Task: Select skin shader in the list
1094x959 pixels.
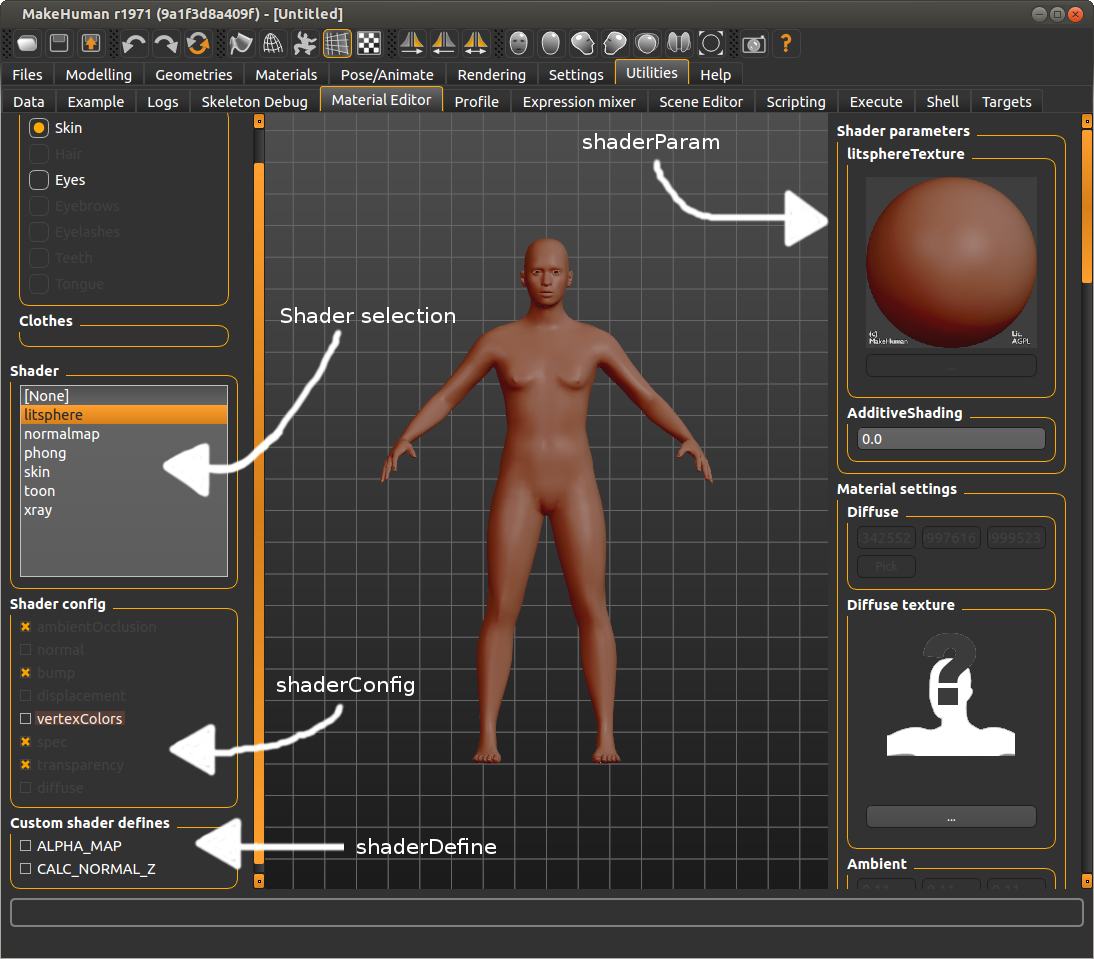Action: point(124,472)
